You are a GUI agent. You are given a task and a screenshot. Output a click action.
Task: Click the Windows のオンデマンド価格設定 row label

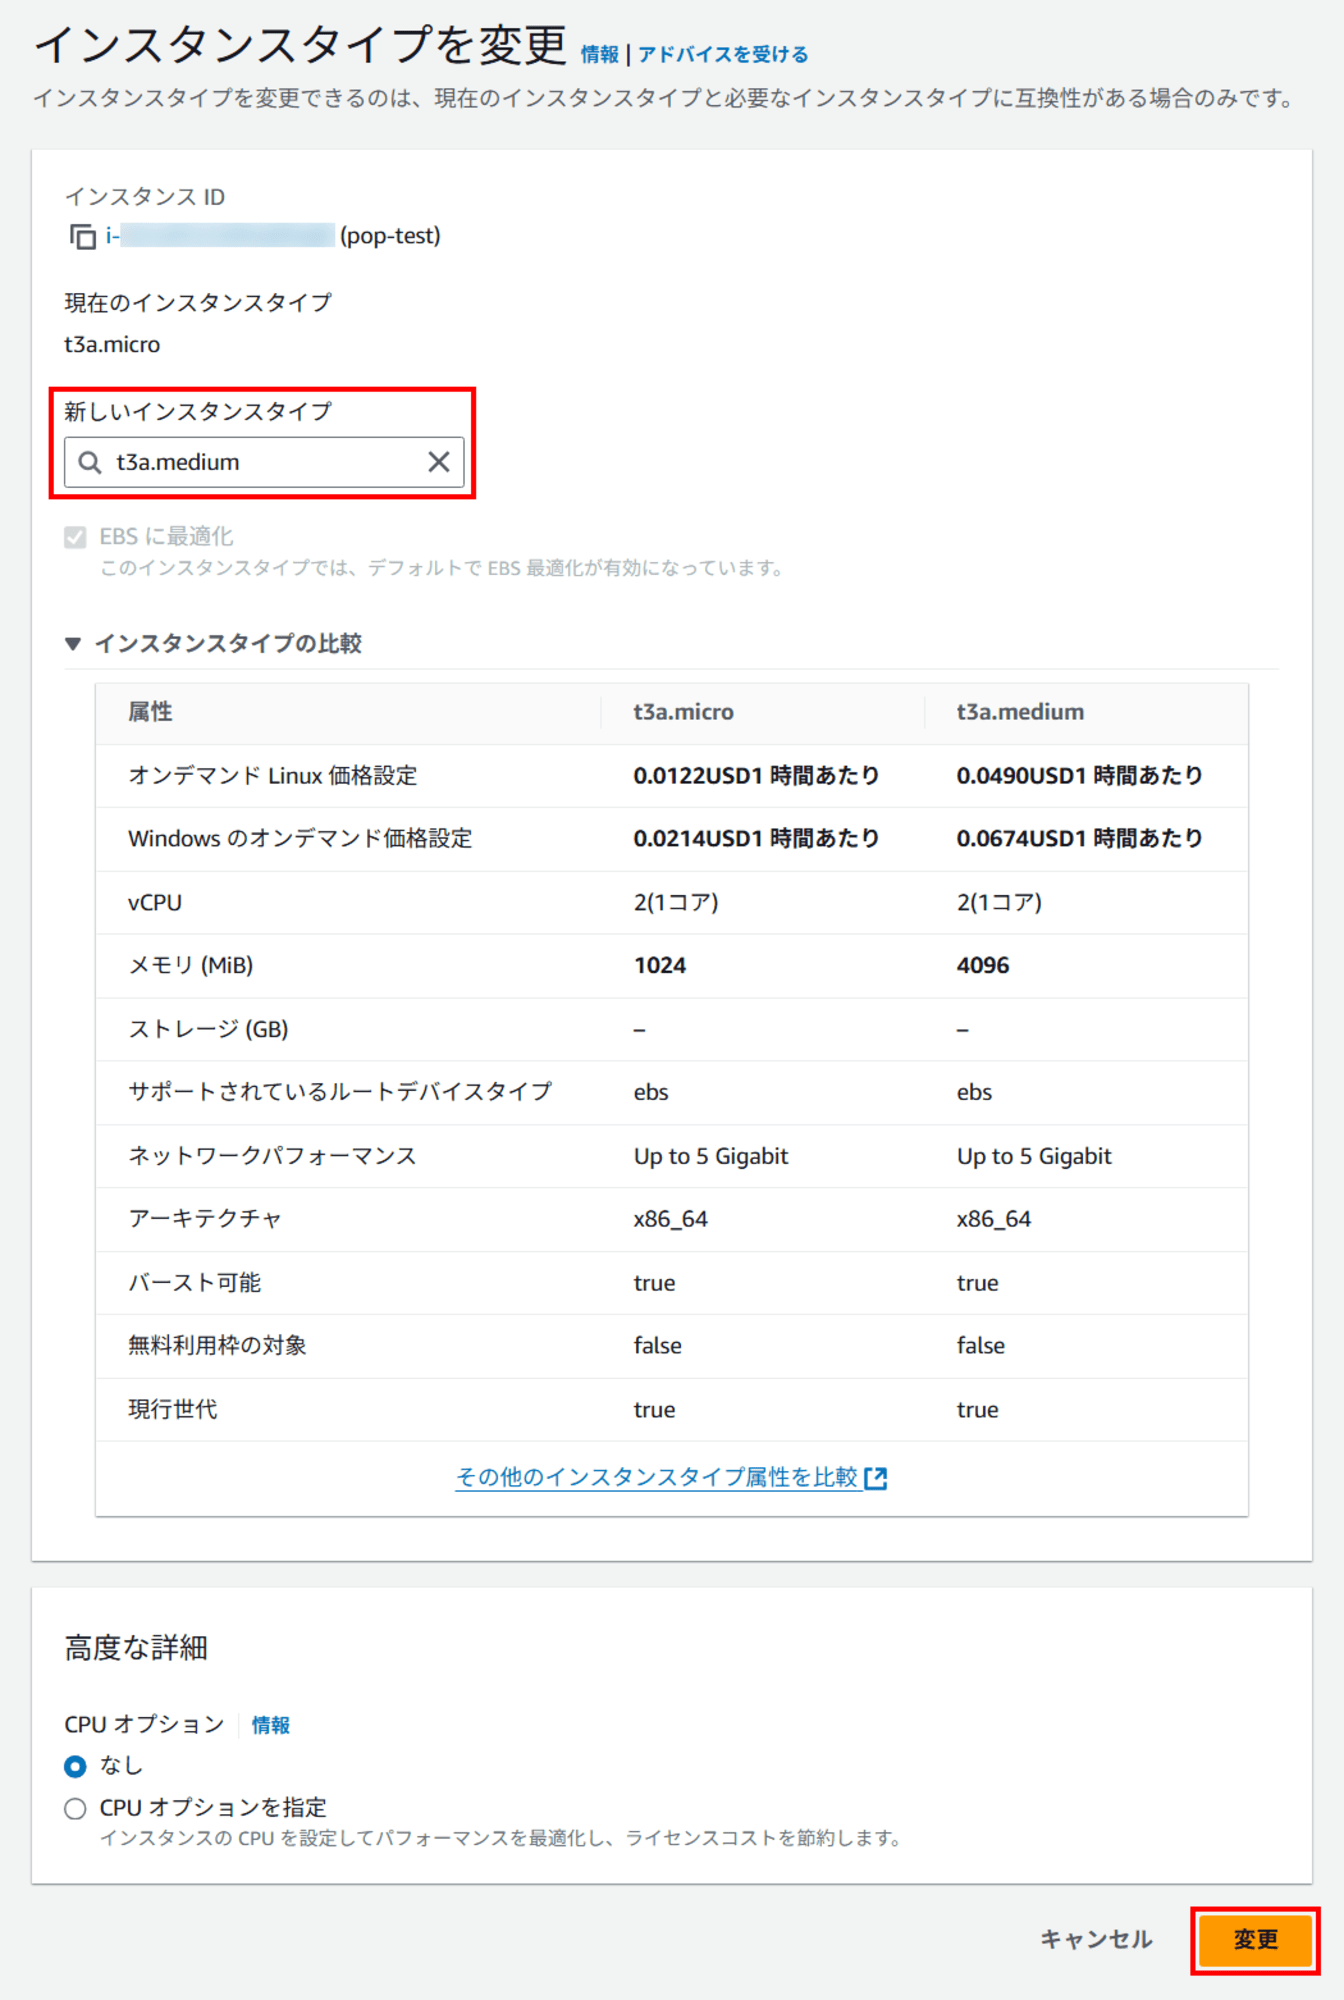pyautogui.click(x=300, y=838)
